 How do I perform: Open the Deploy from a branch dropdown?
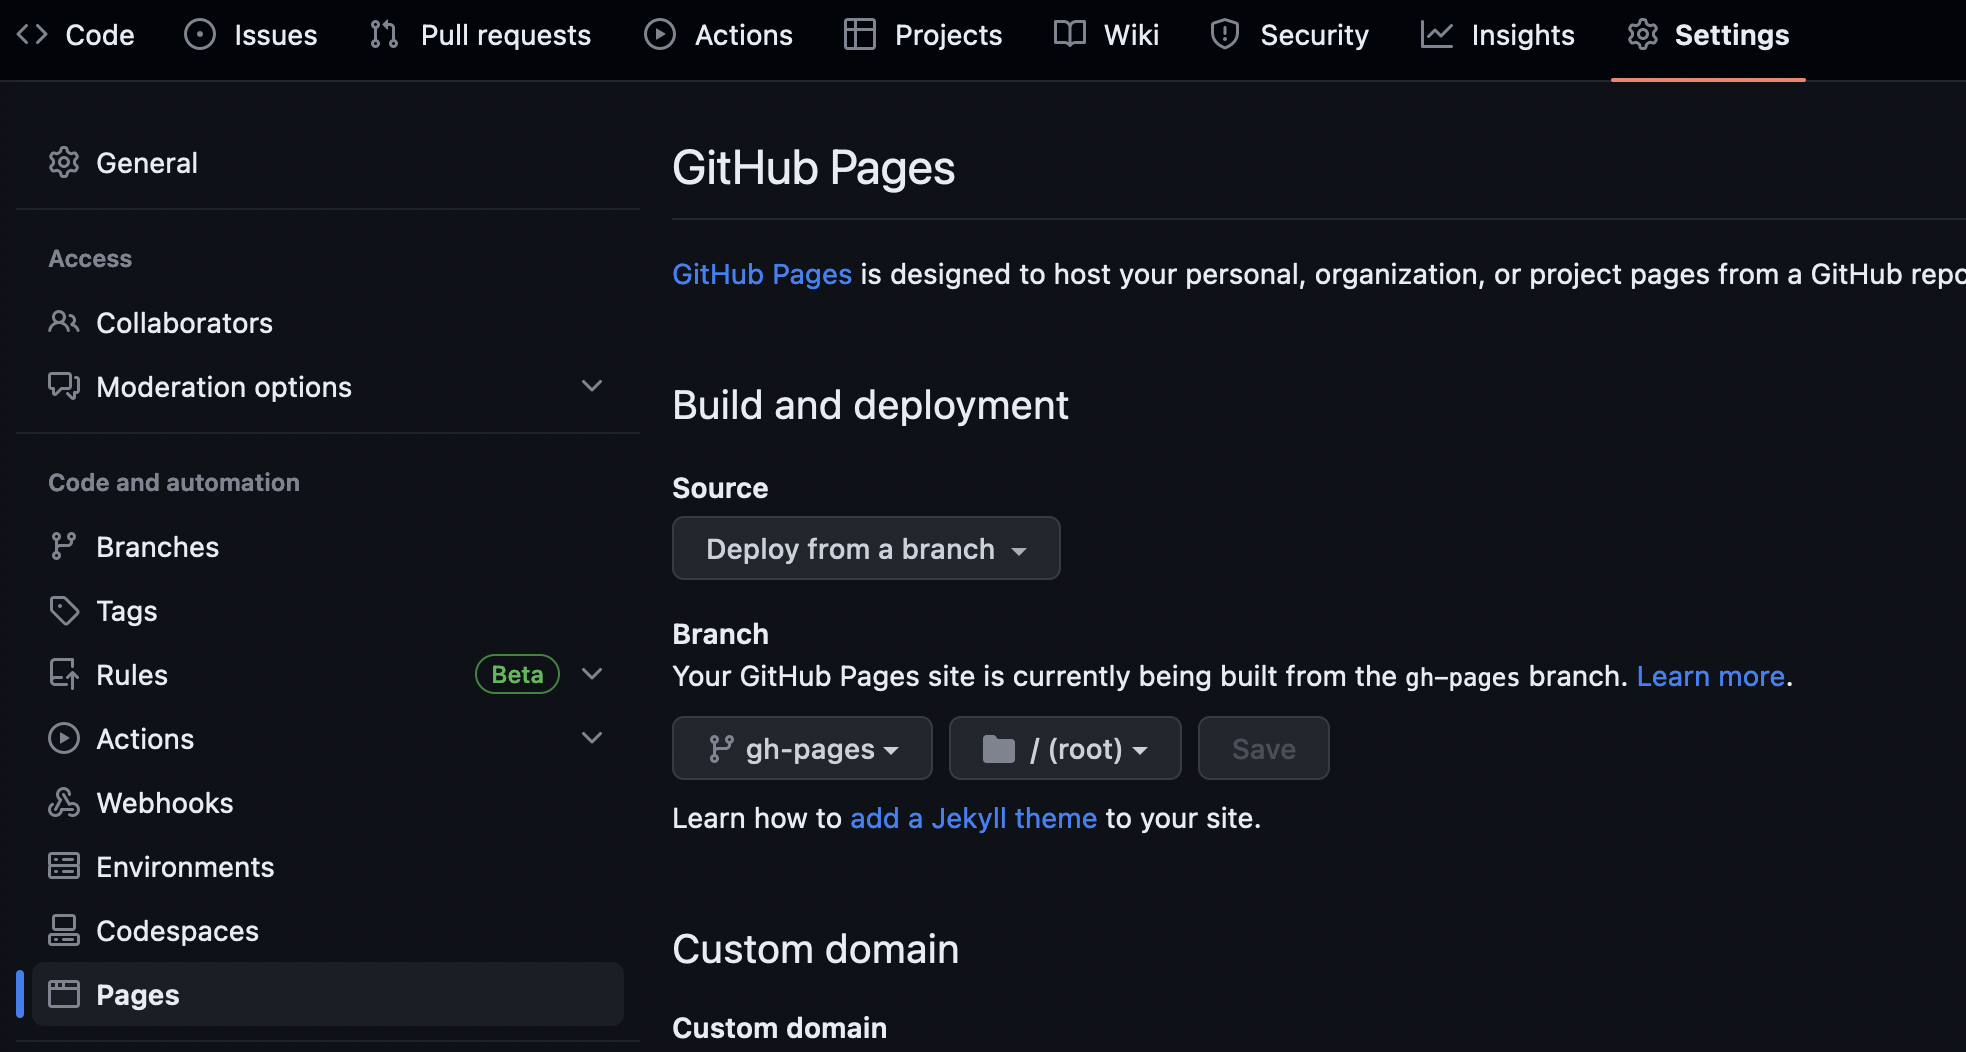pyautogui.click(x=866, y=548)
